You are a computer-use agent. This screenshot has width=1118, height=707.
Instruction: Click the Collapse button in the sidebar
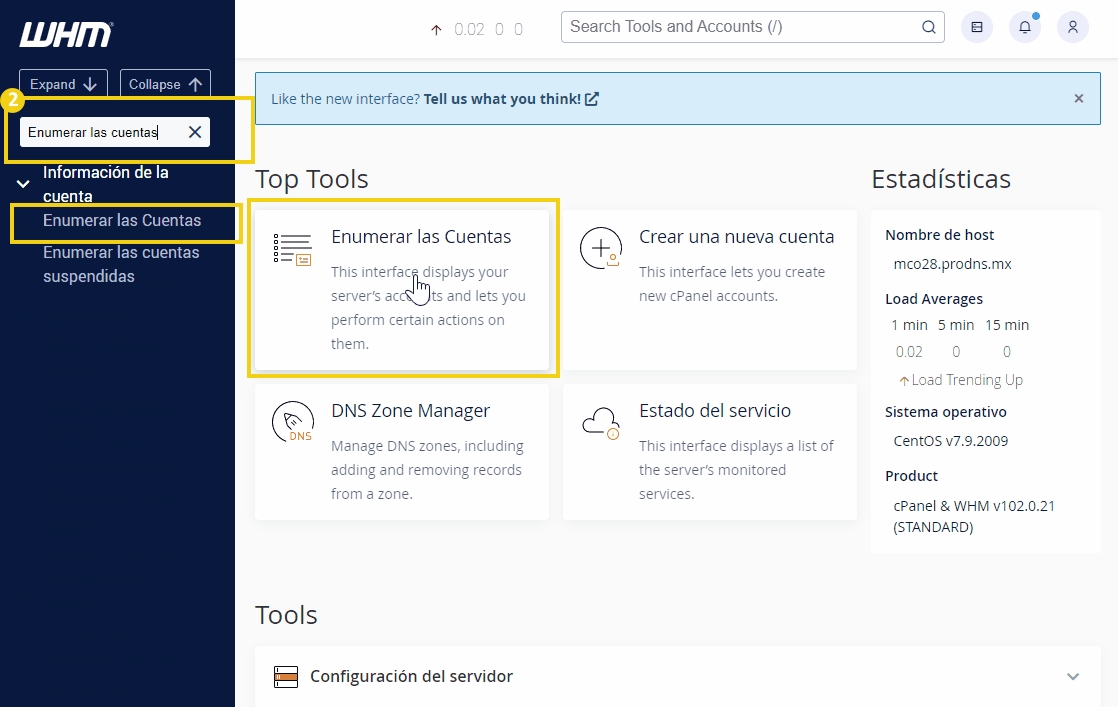coord(164,84)
